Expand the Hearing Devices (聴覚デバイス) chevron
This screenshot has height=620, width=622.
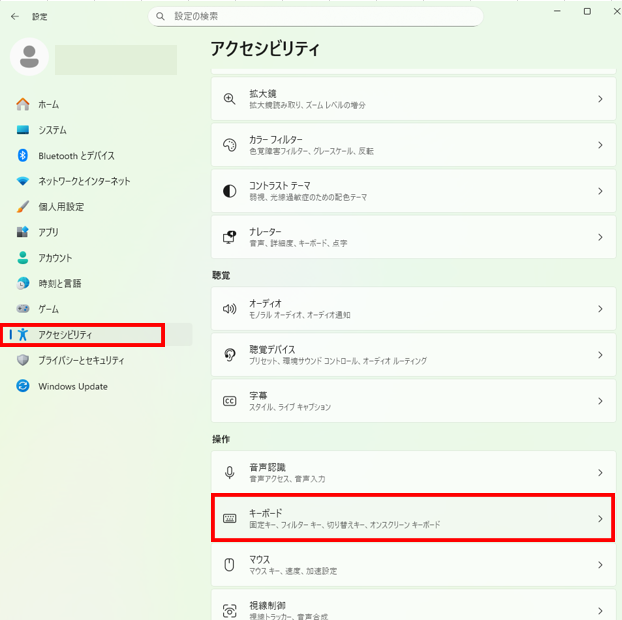599,355
